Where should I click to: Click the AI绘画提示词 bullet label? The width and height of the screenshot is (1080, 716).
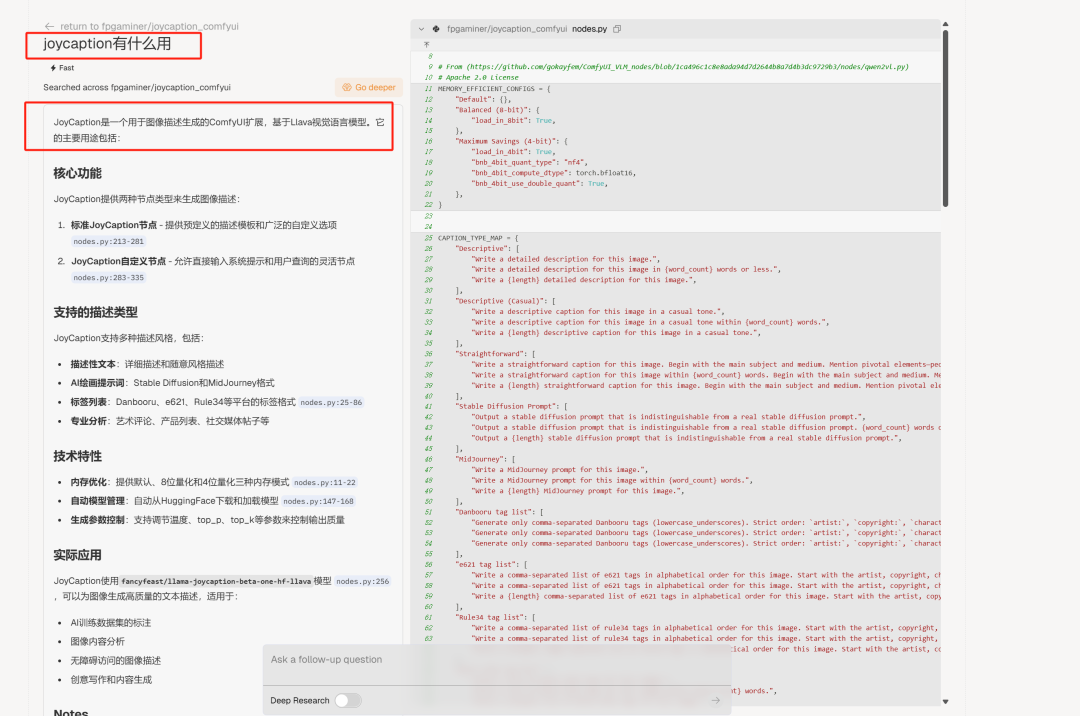[x=98, y=383]
